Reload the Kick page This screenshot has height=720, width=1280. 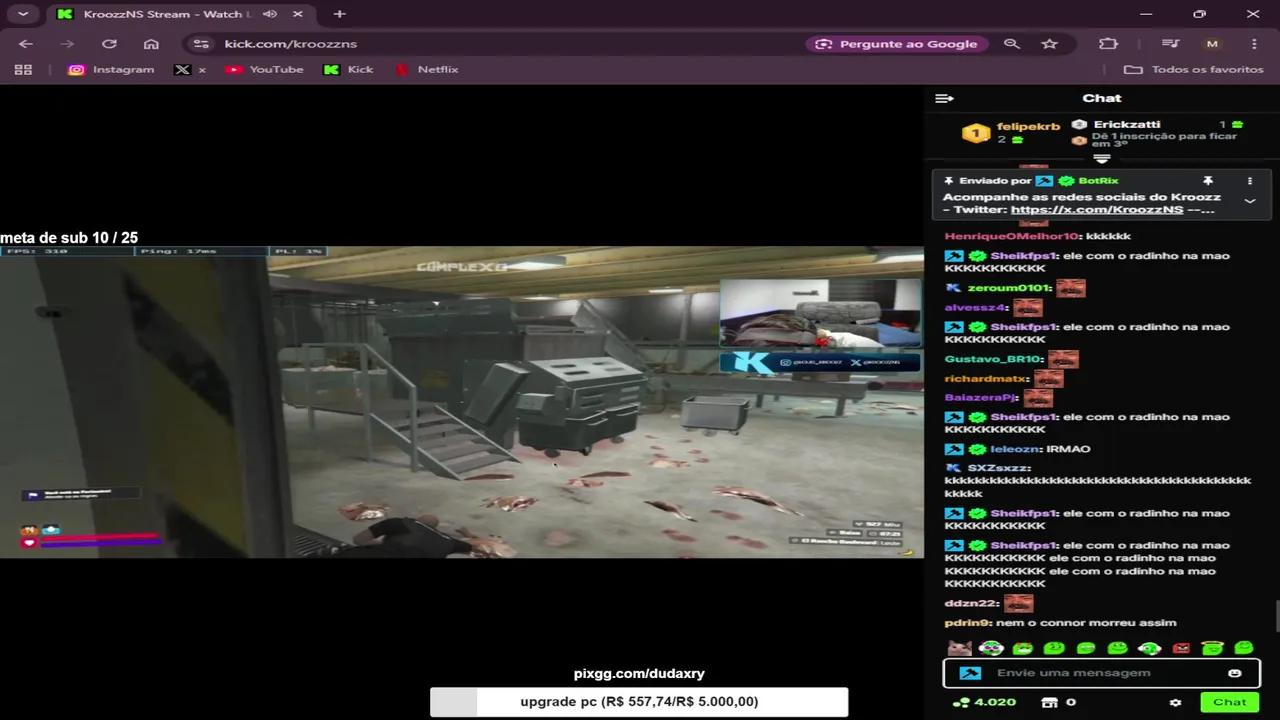pos(109,44)
